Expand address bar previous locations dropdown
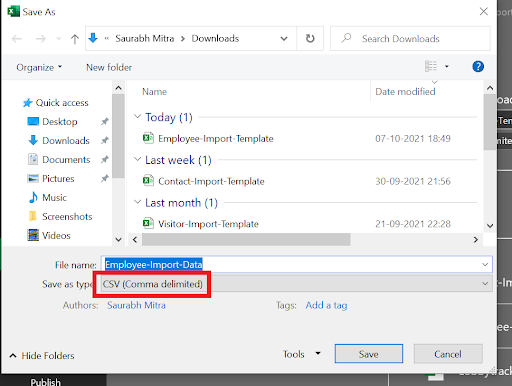 coord(284,39)
